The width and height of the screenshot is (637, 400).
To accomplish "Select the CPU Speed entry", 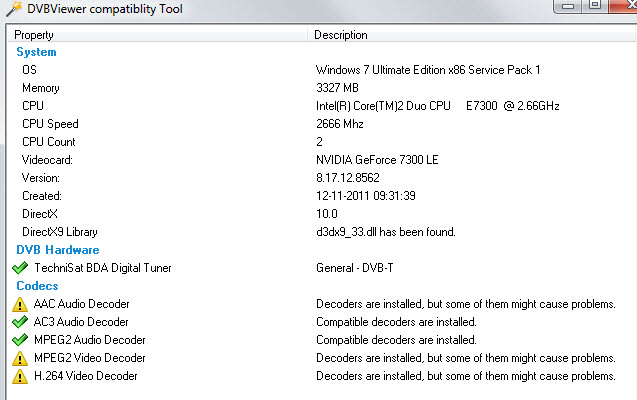I will pos(50,124).
